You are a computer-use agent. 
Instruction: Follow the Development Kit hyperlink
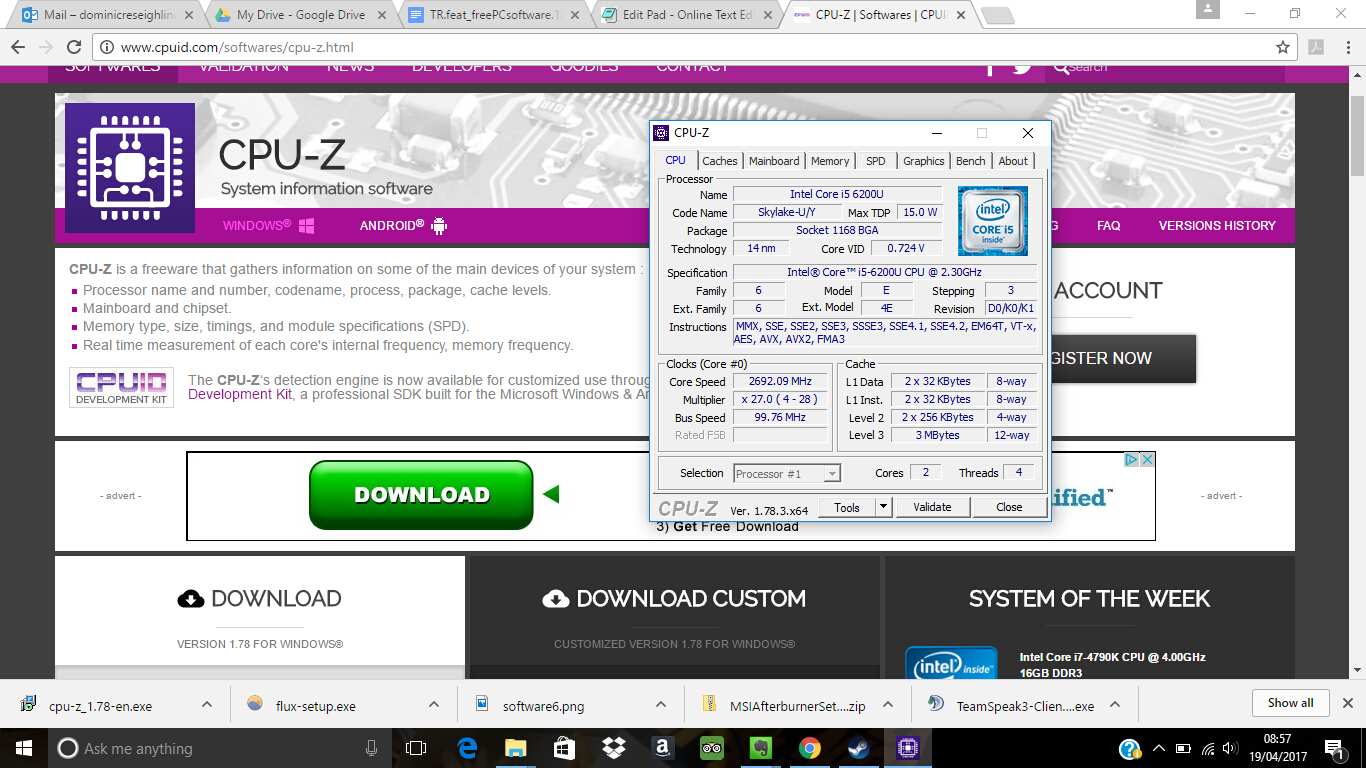pyautogui.click(x=240, y=395)
